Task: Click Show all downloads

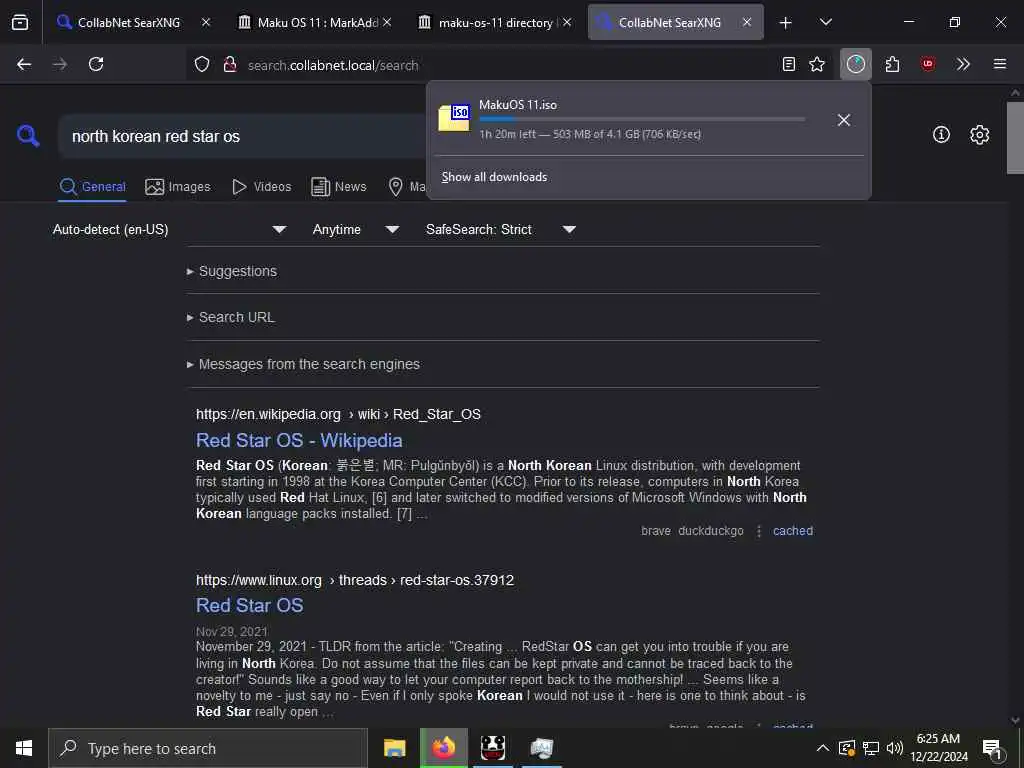Action: pyautogui.click(x=494, y=177)
